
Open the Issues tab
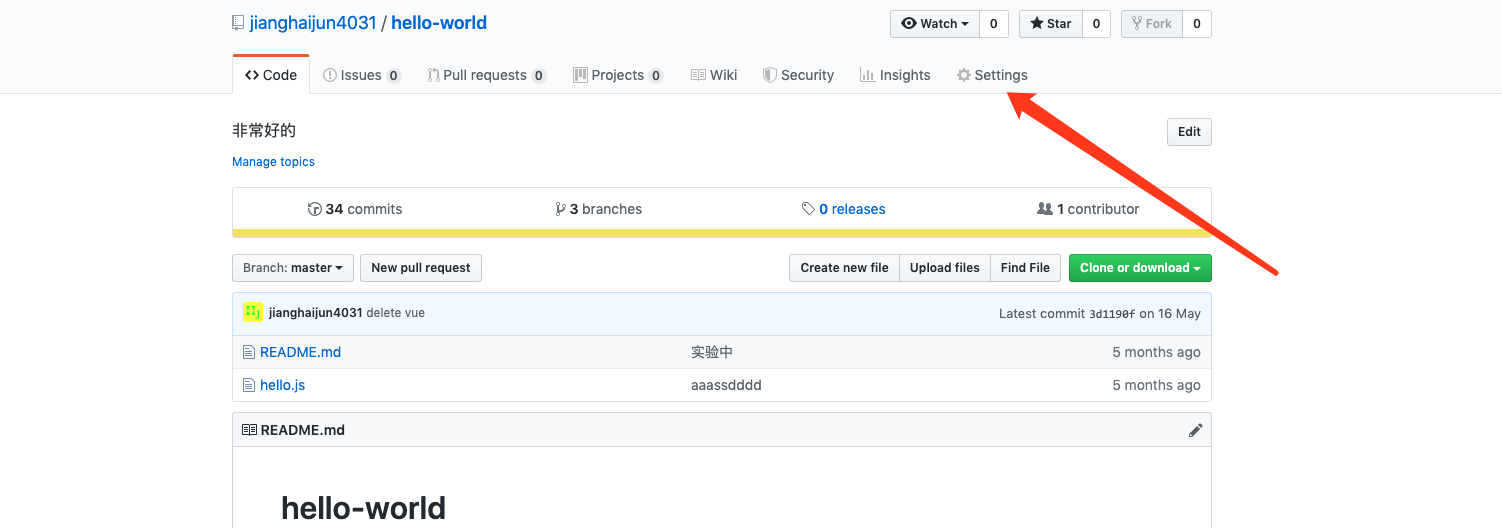click(362, 75)
